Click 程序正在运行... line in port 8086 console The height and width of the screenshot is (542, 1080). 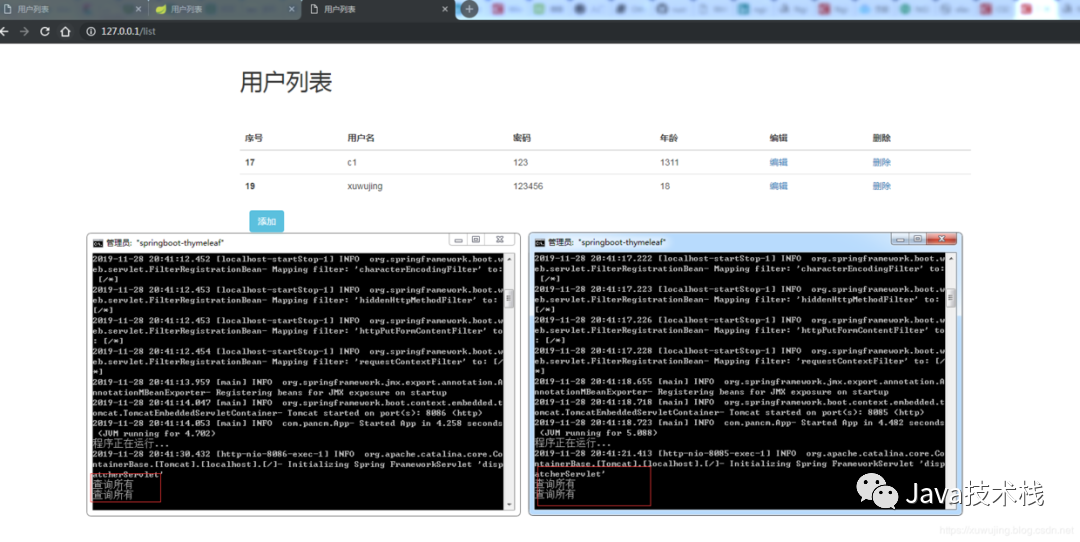131,444
